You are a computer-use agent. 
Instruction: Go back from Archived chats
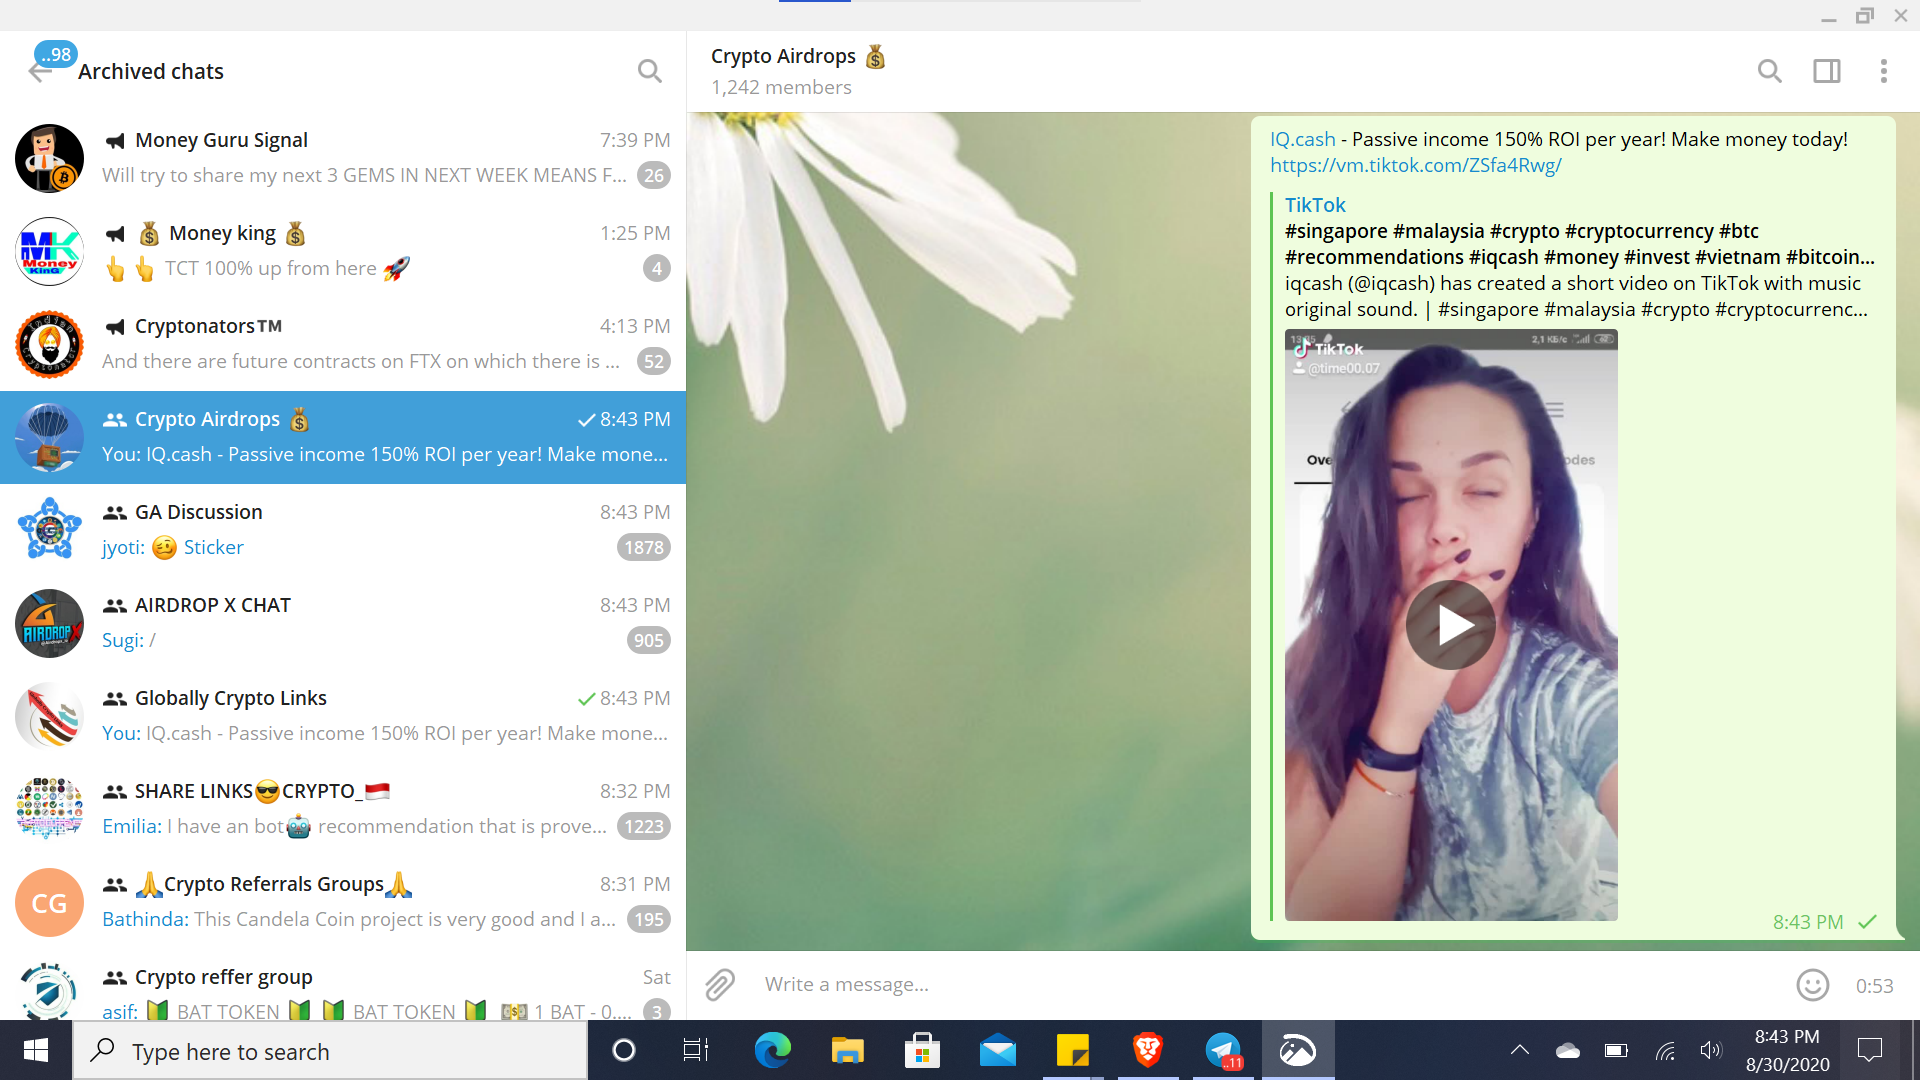(41, 72)
